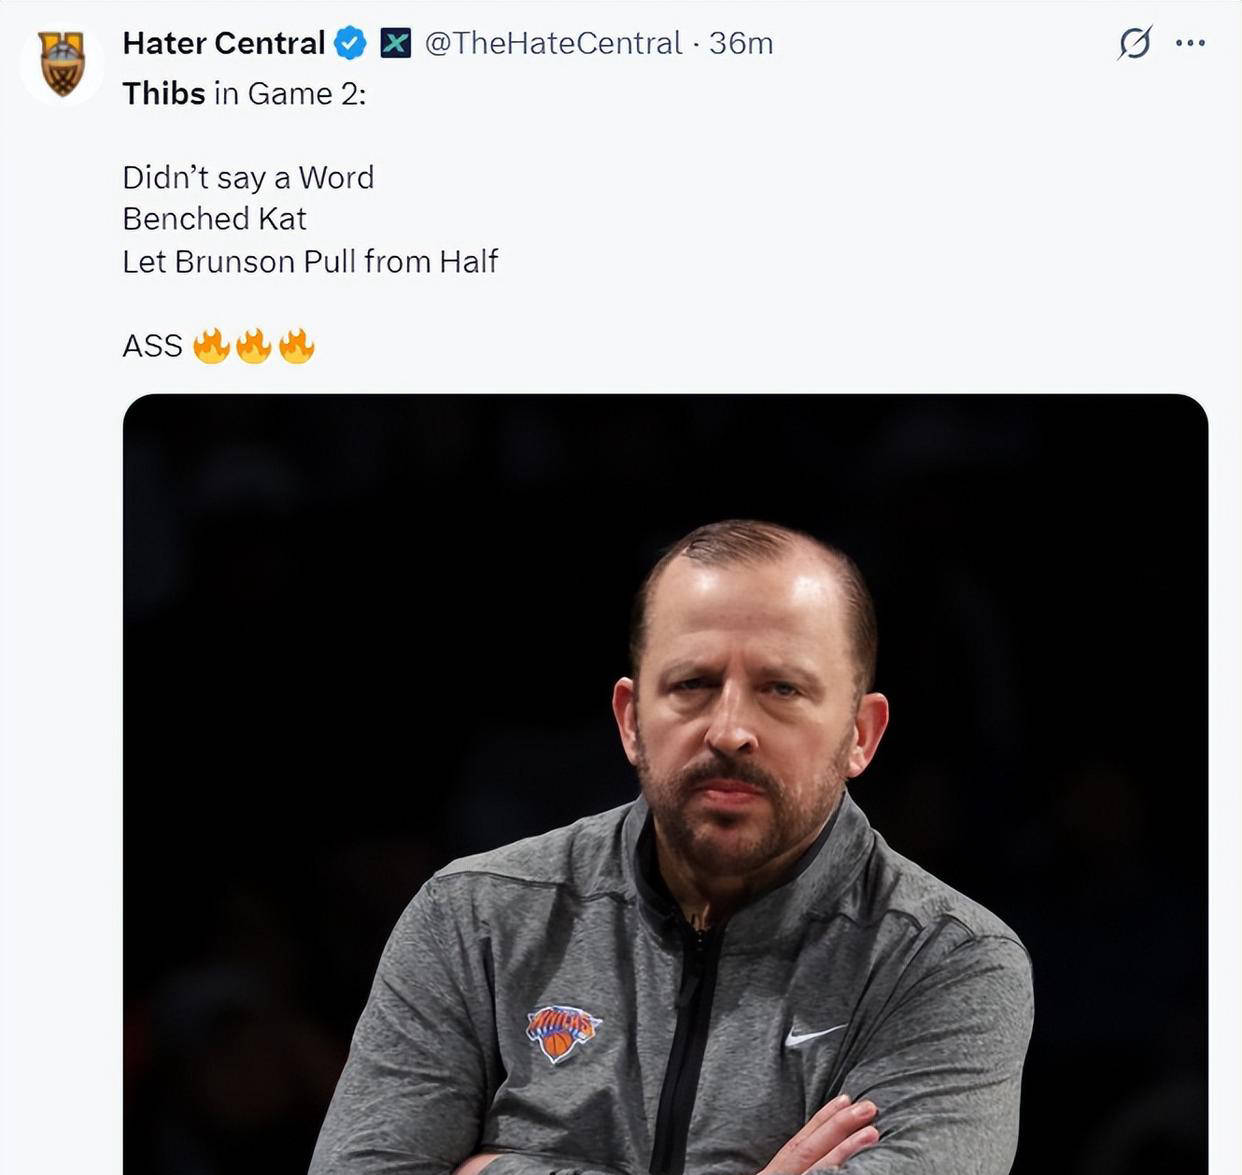Image resolution: width=1242 pixels, height=1175 pixels.
Task: Open the Hater Central profile avatar
Action: [x=62, y=63]
